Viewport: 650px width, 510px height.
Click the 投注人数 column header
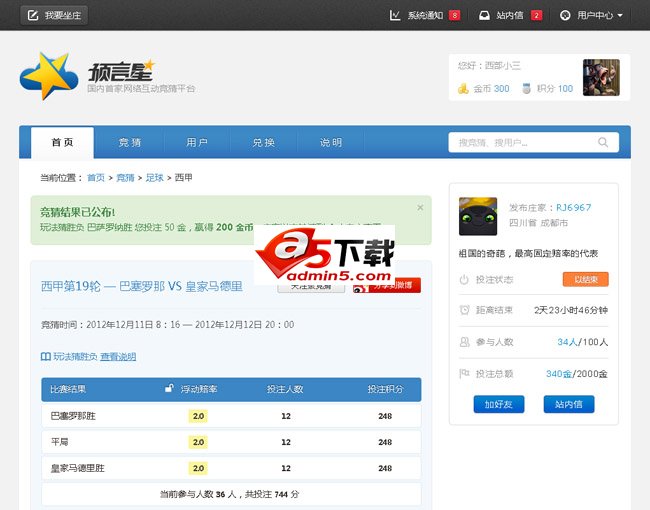tap(285, 389)
